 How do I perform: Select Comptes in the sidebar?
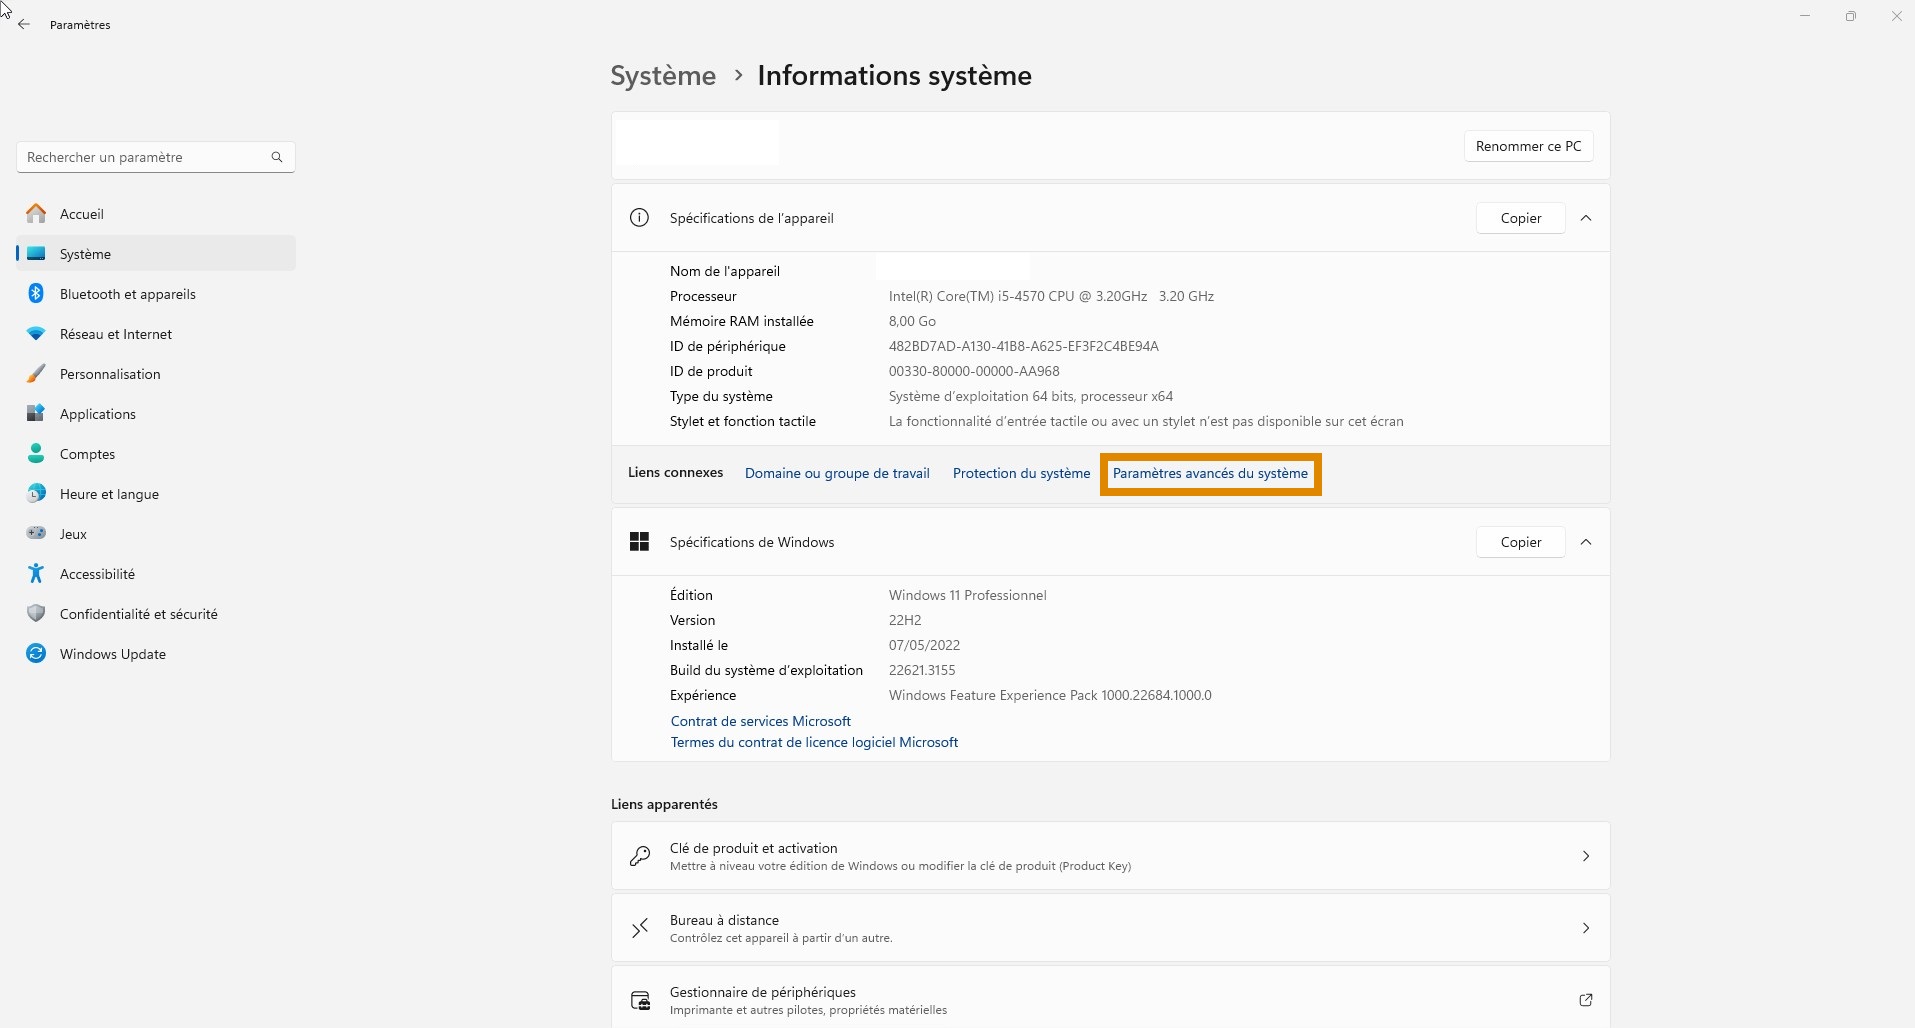(86, 453)
